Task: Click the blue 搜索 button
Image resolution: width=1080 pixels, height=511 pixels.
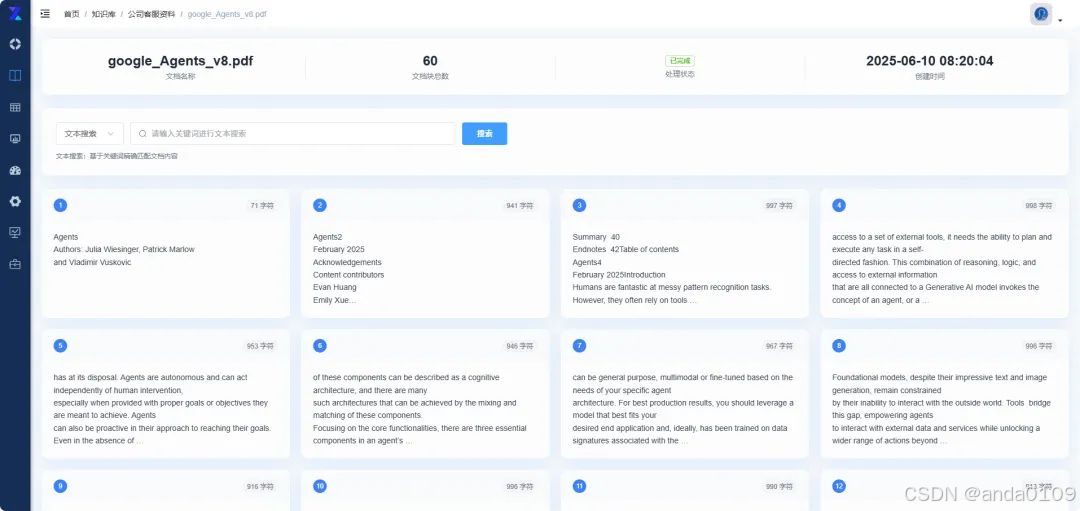Action: pos(484,134)
